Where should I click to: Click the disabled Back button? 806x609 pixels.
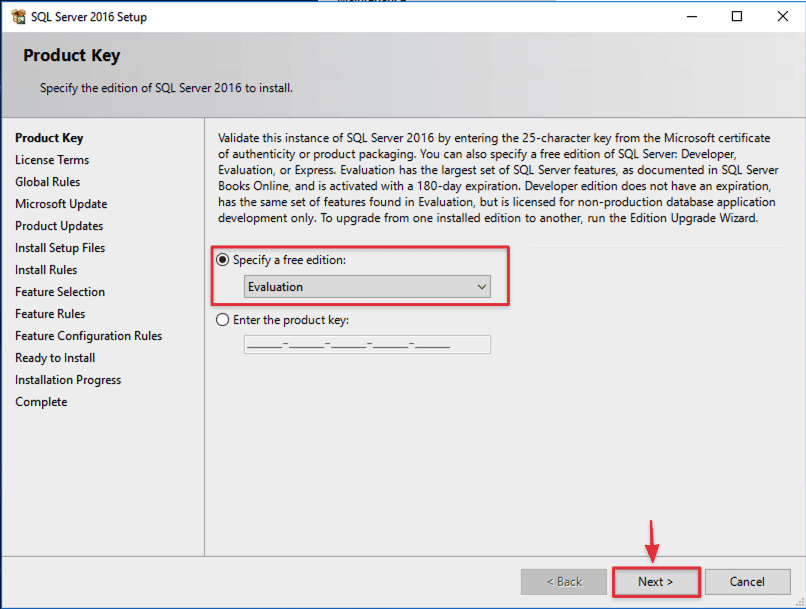point(563,581)
